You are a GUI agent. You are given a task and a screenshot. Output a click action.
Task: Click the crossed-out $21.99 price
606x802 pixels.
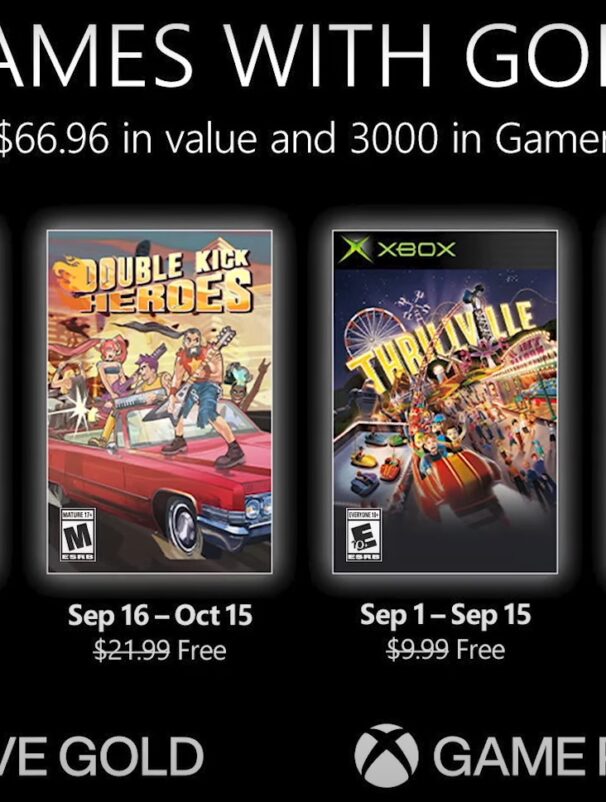click(132, 651)
